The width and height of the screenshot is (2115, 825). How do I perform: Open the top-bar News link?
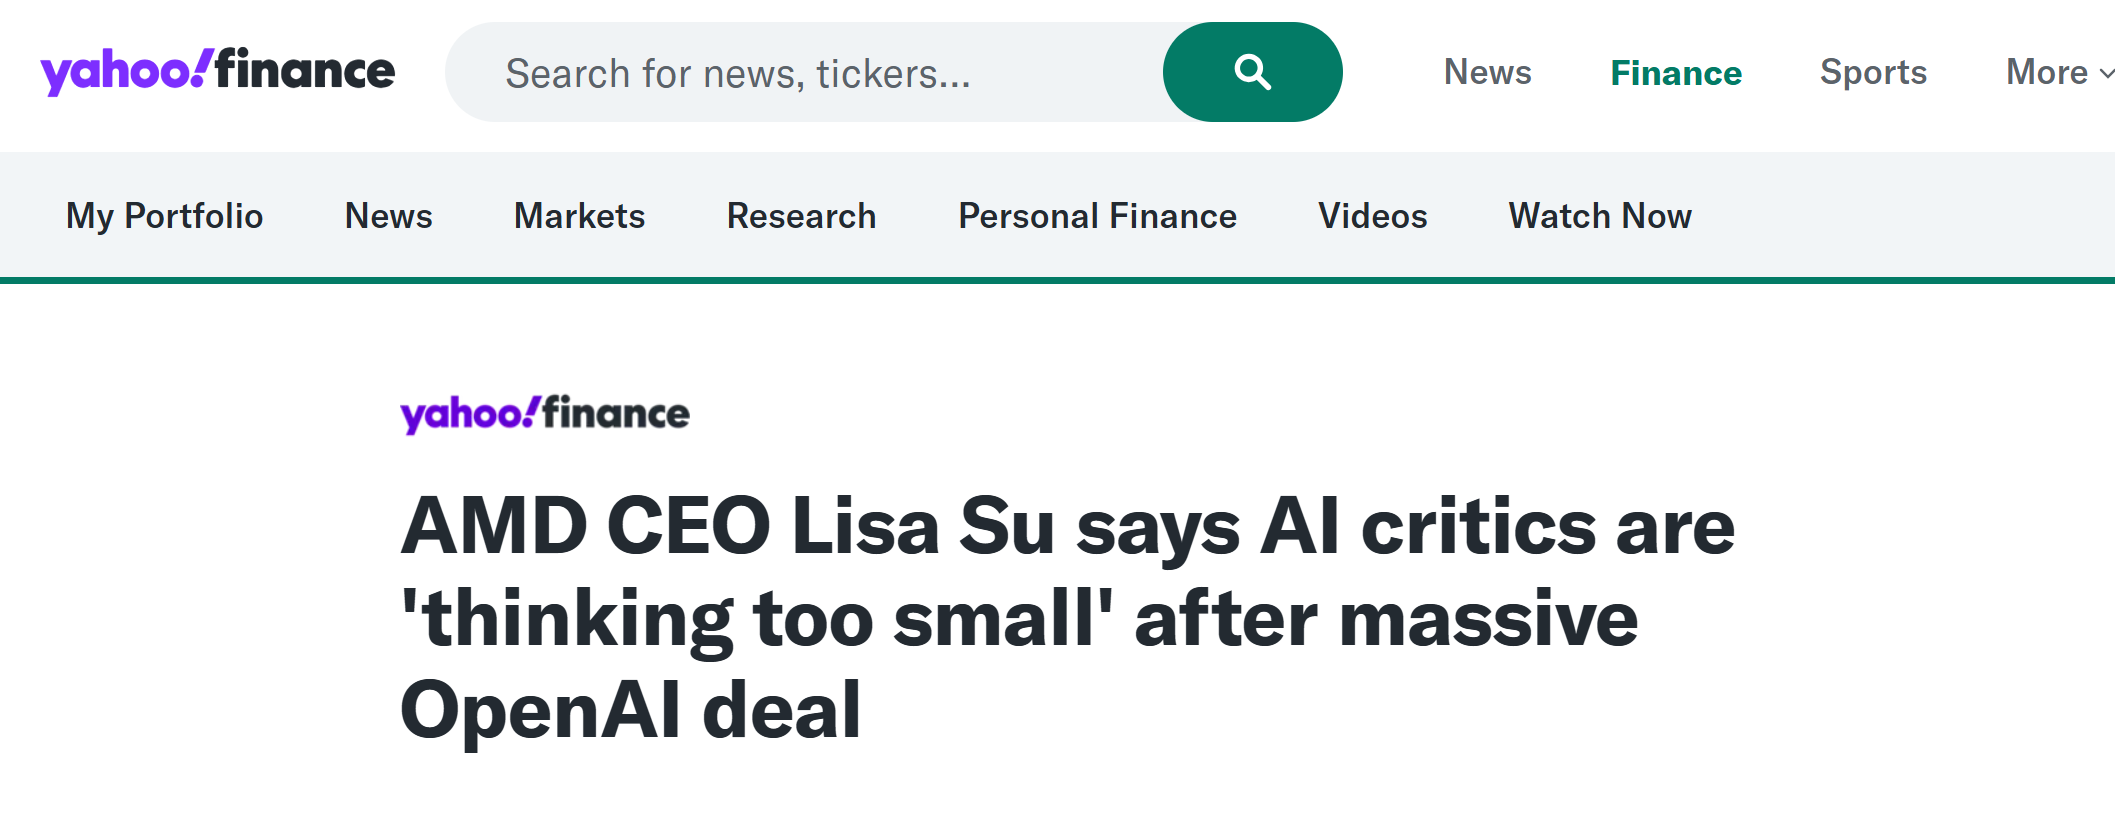tap(1487, 72)
